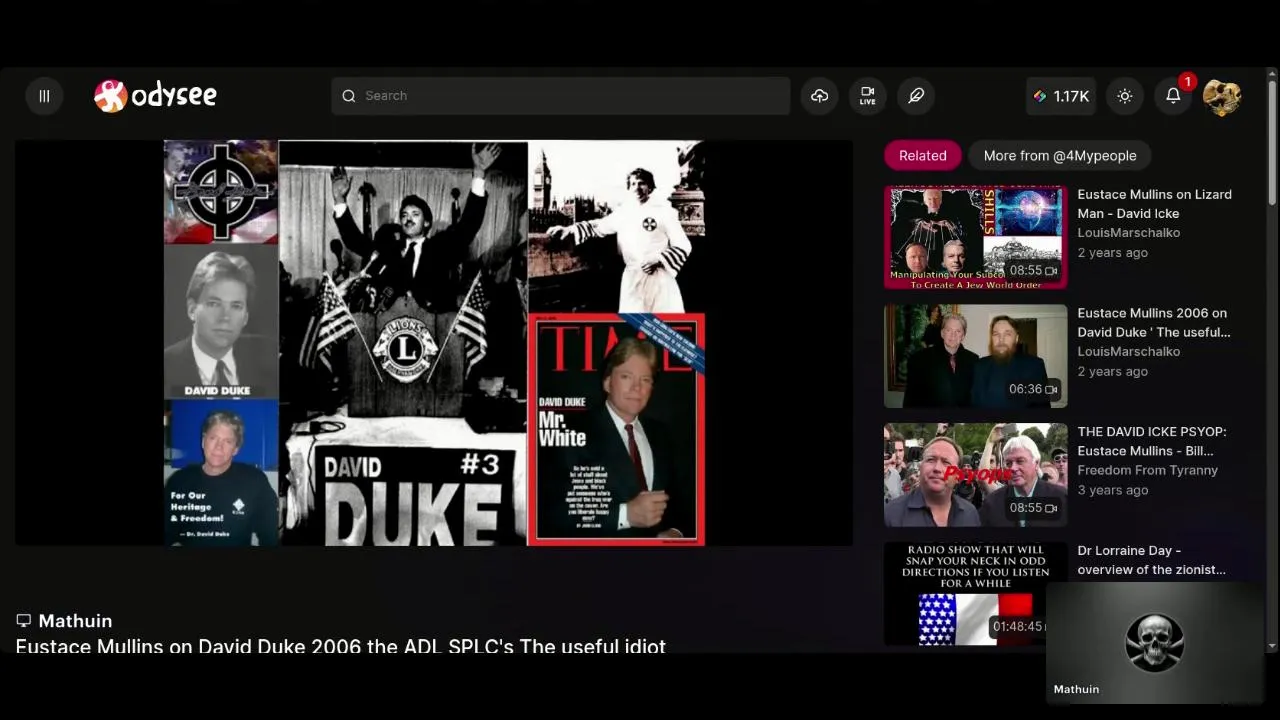Open THE DAVID ICKE PSYOP video title
This screenshot has height=720, width=1280.
1152,441
